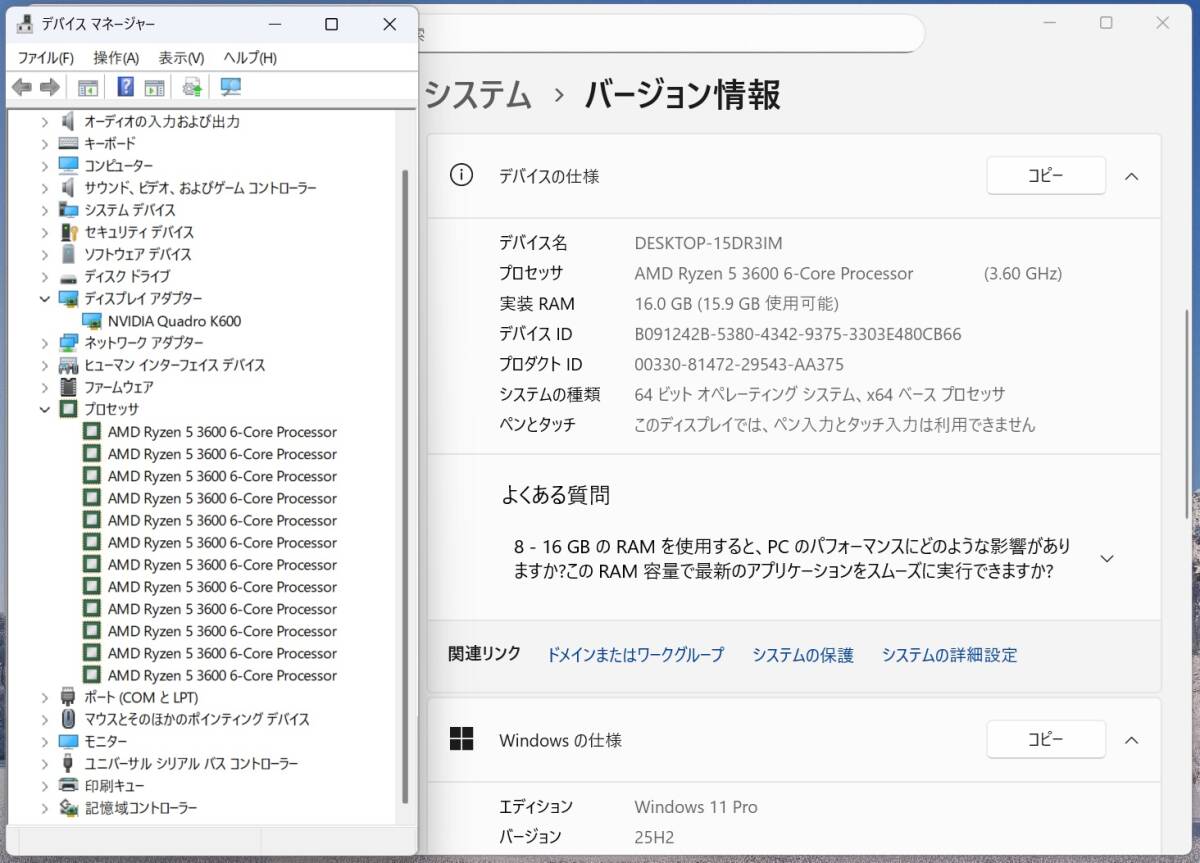Expand the ネットワーク アダプター node

tap(44, 343)
